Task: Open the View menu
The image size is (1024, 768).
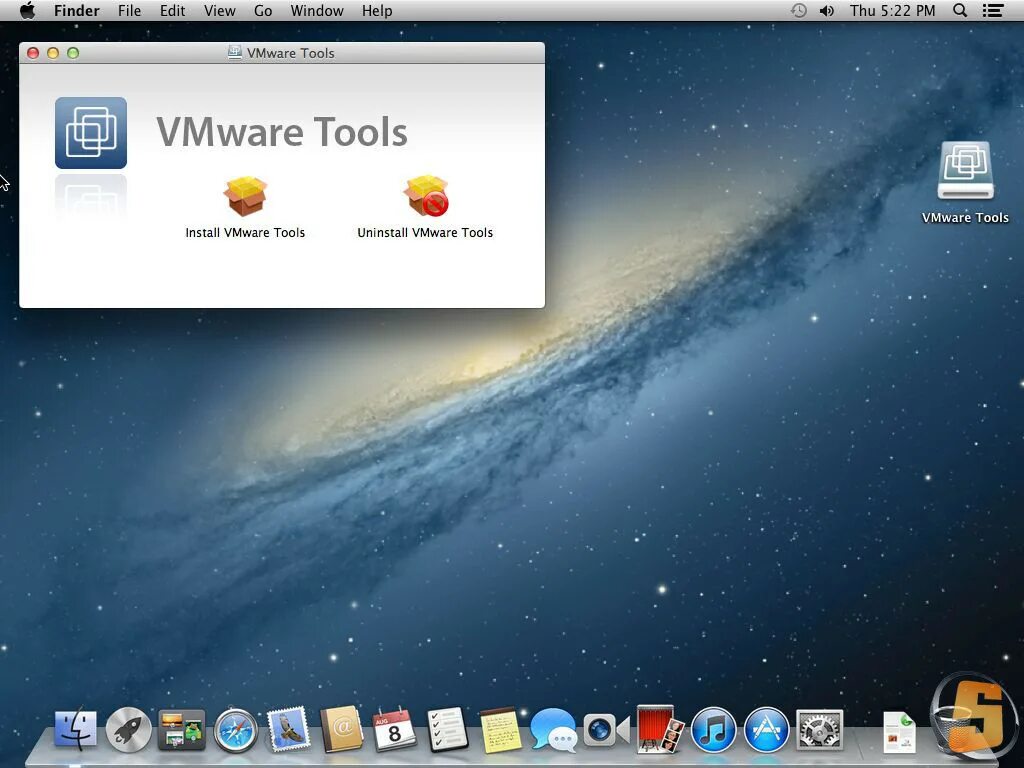Action: (219, 10)
